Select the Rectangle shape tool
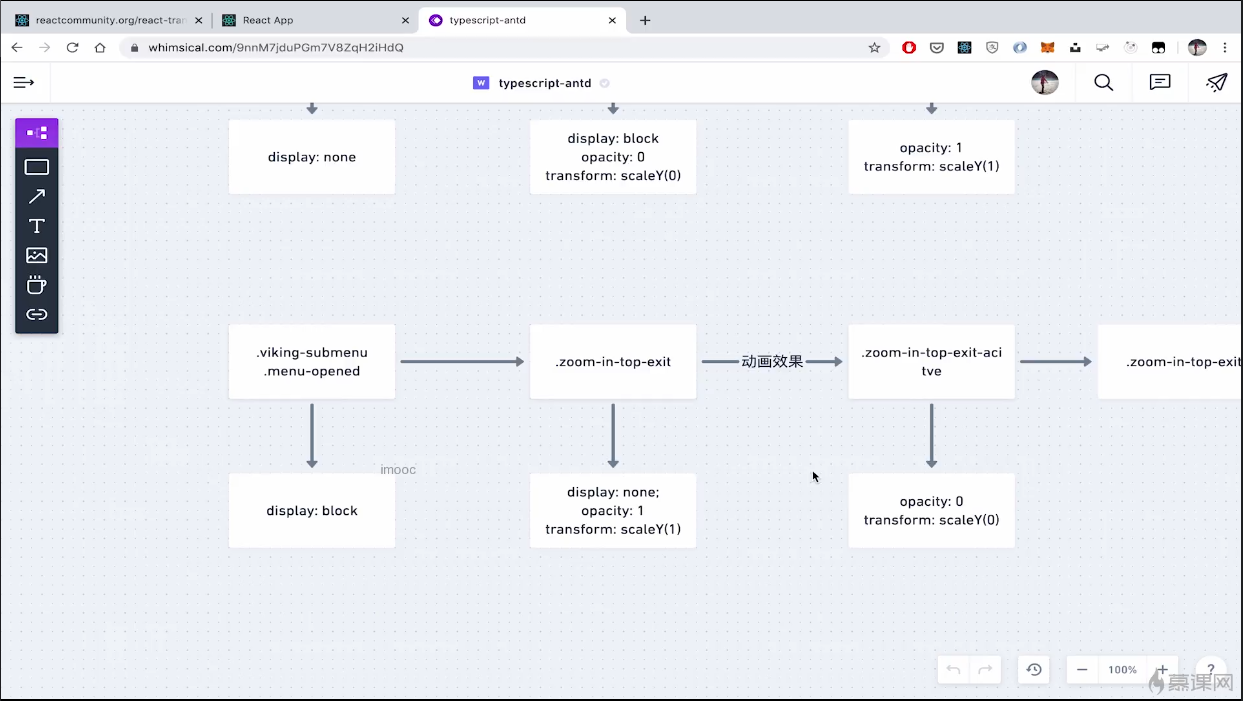 point(37,167)
